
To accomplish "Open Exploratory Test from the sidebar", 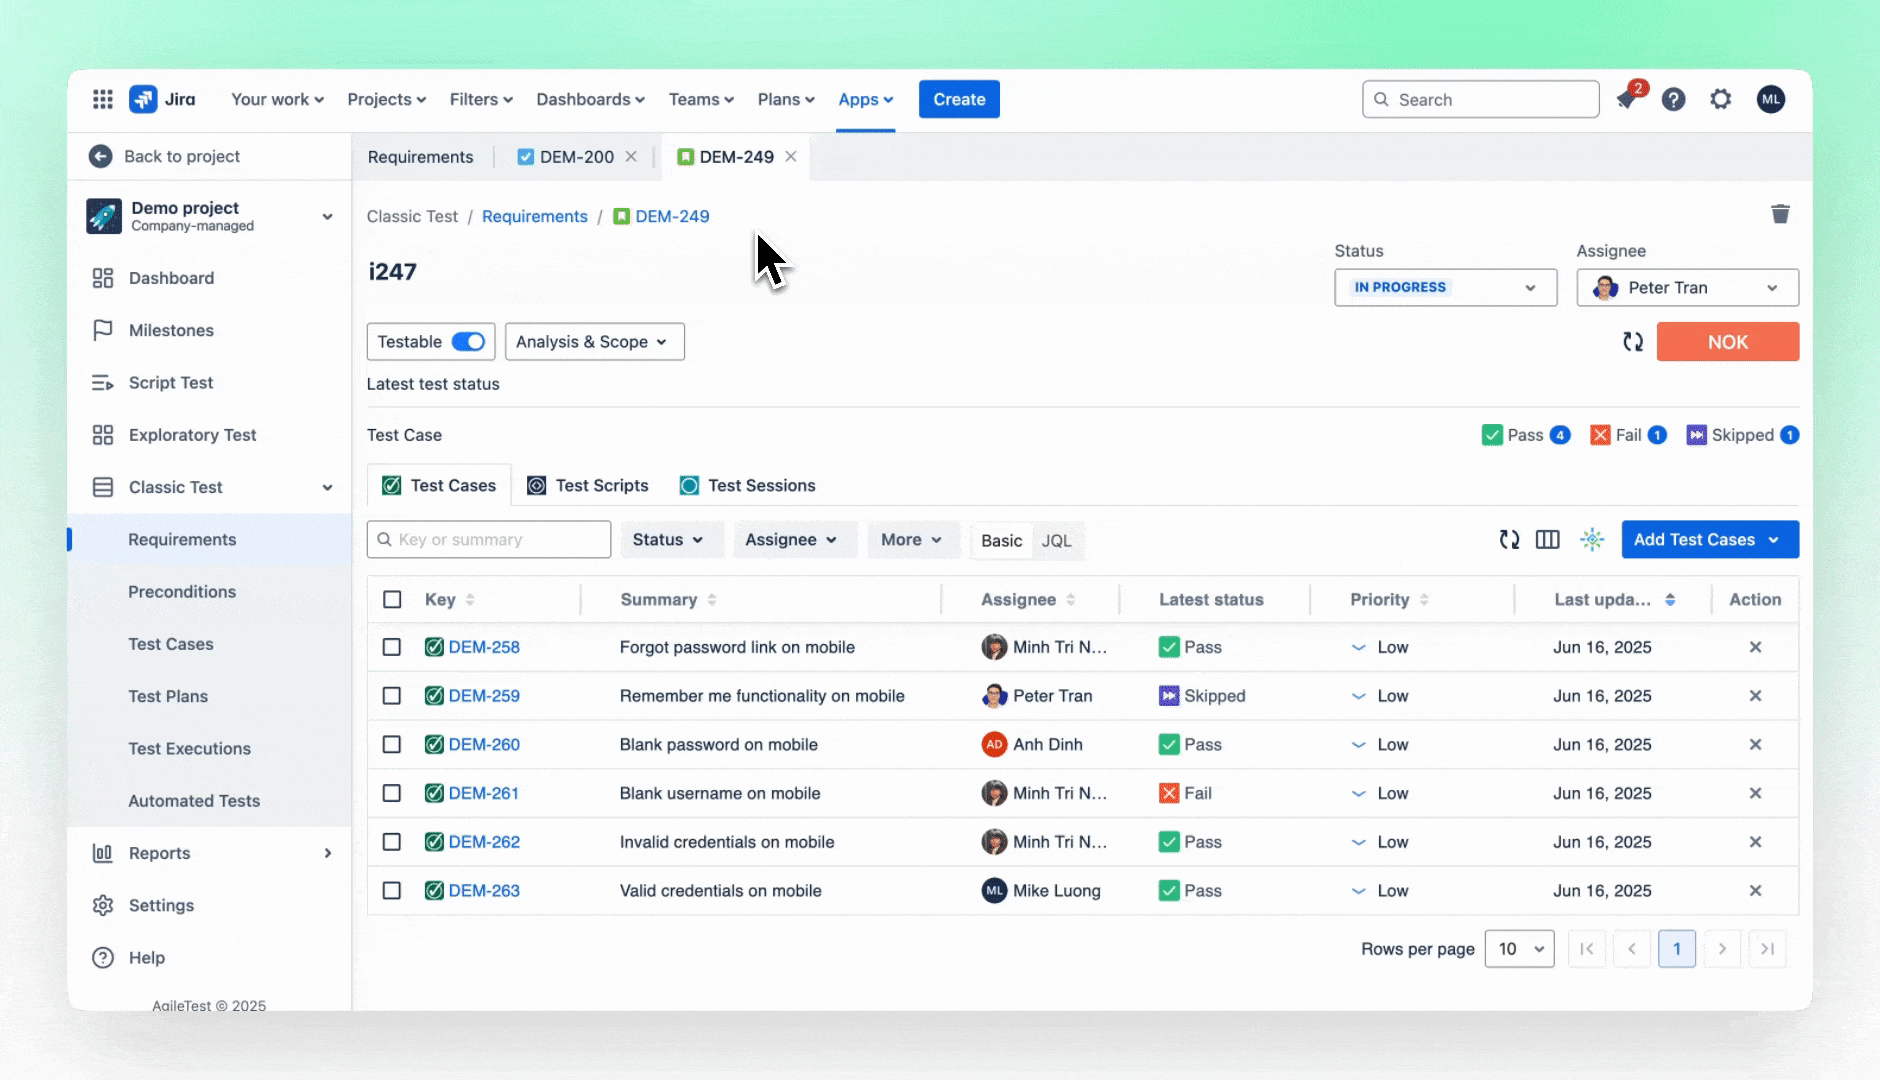I will (x=191, y=434).
